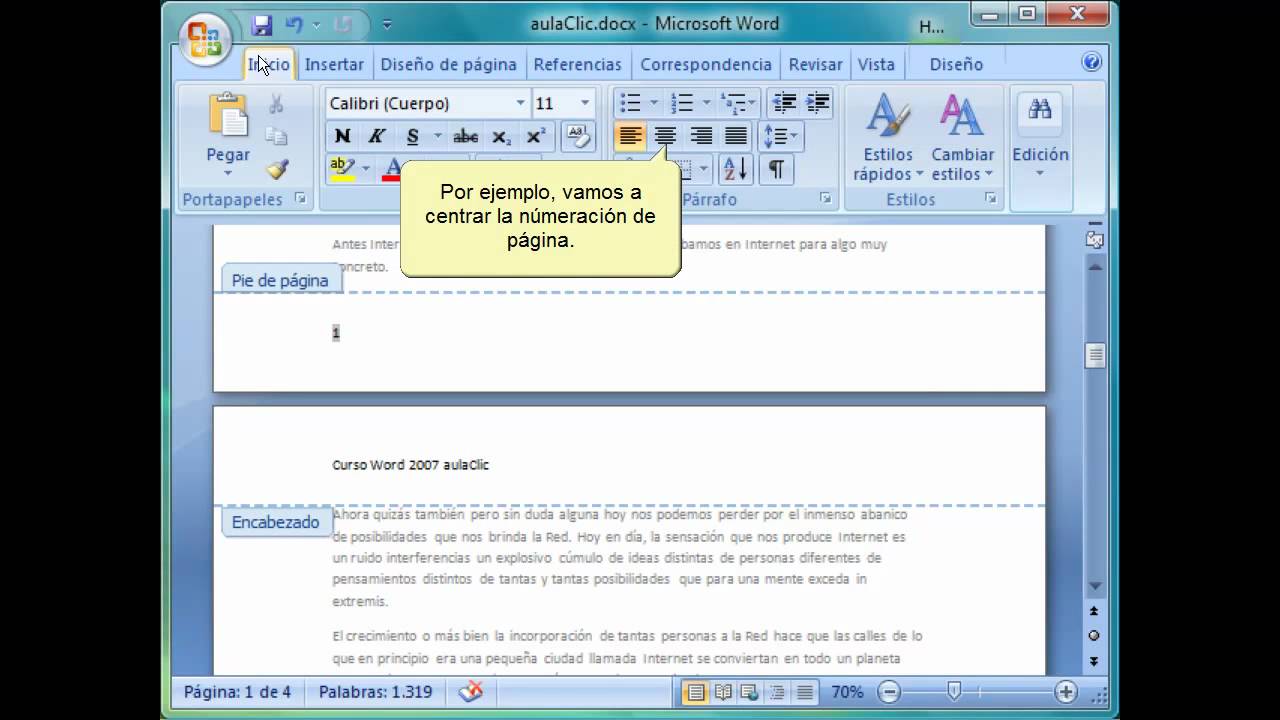Viewport: 1280px width, 720px height.
Task: Apply yellow text highlight color
Action: (x=342, y=168)
